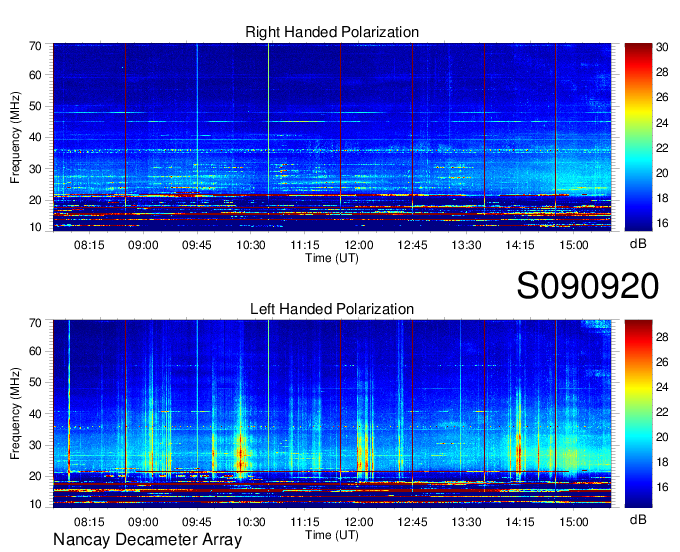Click the dB unit label of Left Handed colorbar
This screenshot has height=552, width=680.
(638, 519)
